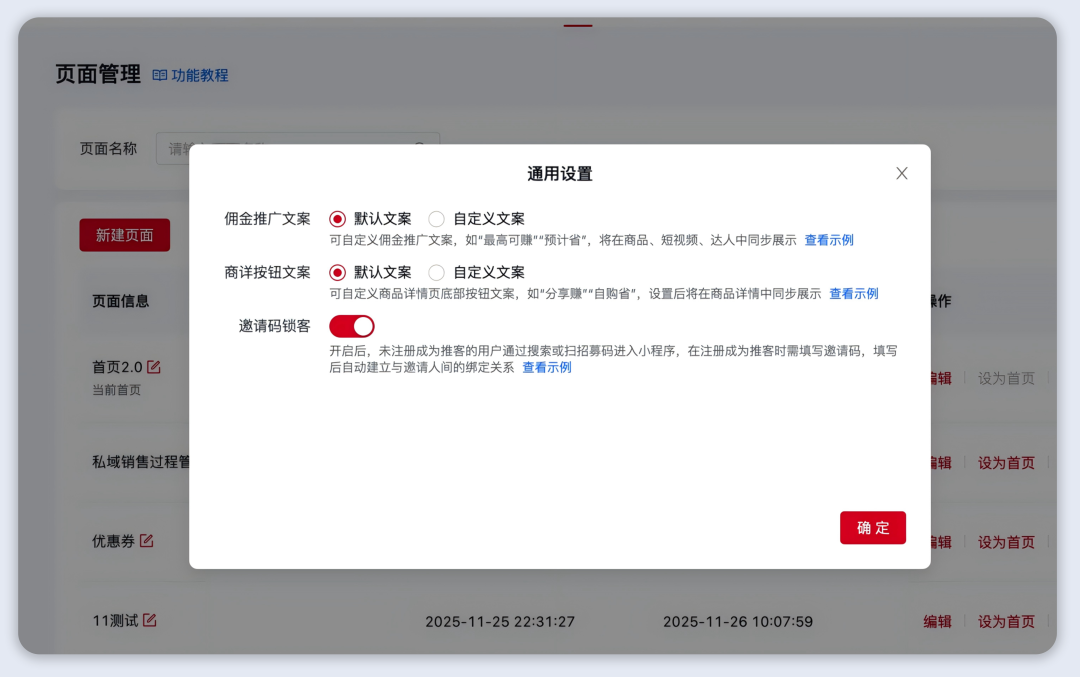Image resolution: width=1080 pixels, height=677 pixels.
Task: Click 设为首页 on the 11测试 row
Action: point(1006,621)
